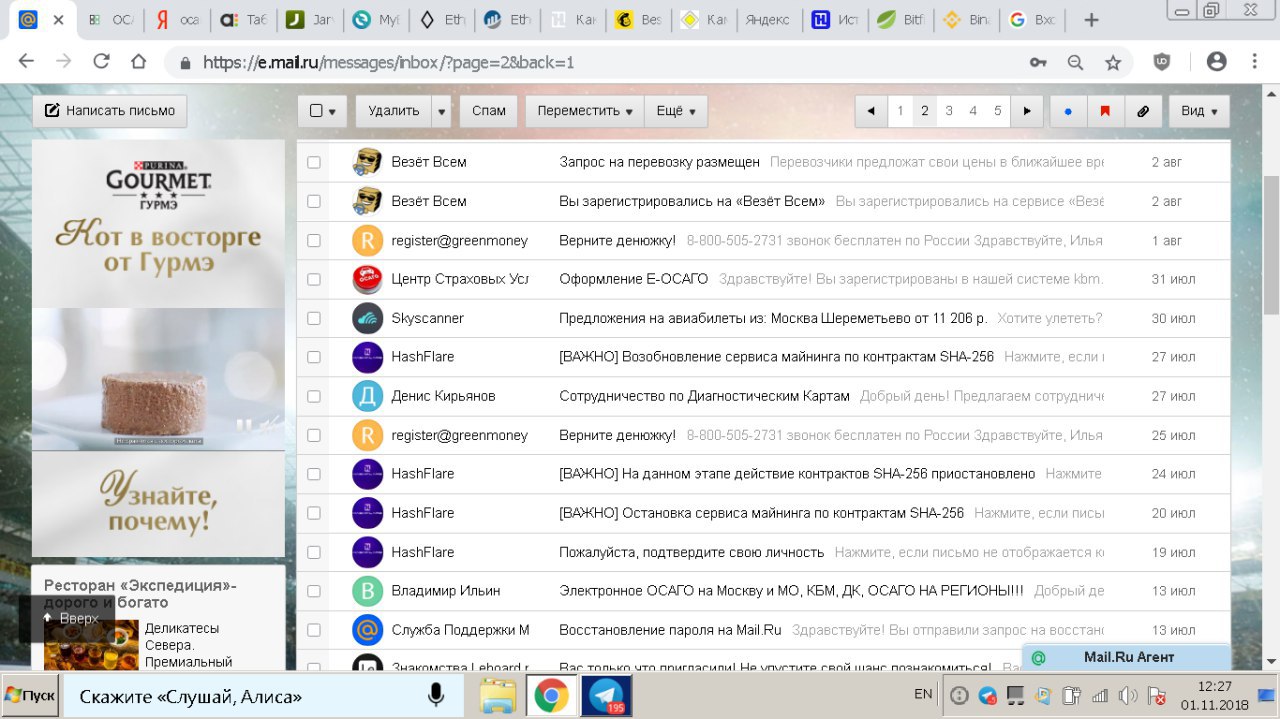The height and width of the screenshot is (719, 1280).
Task: Select the Skyscanner message checkbox
Action: coord(314,318)
